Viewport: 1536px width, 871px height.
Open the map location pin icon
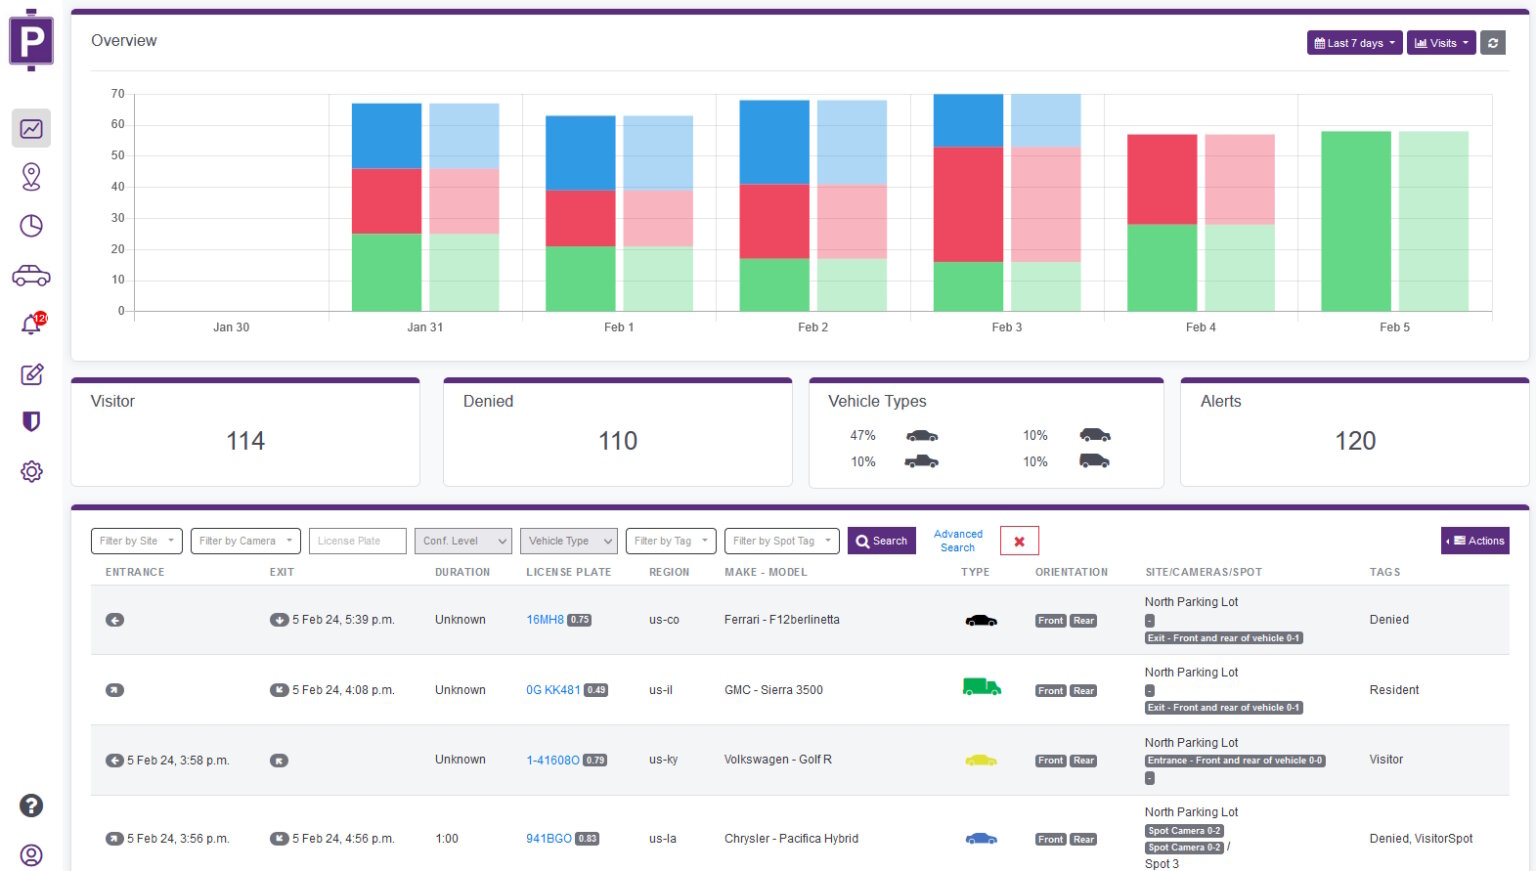(31, 177)
